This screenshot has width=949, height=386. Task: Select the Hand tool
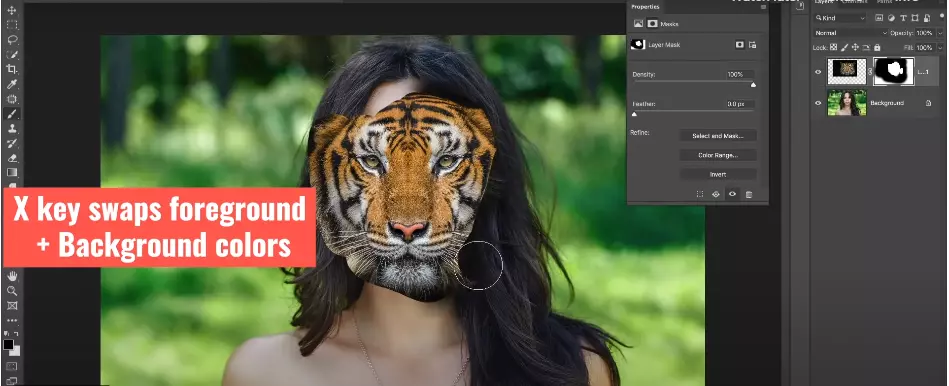click(11, 276)
